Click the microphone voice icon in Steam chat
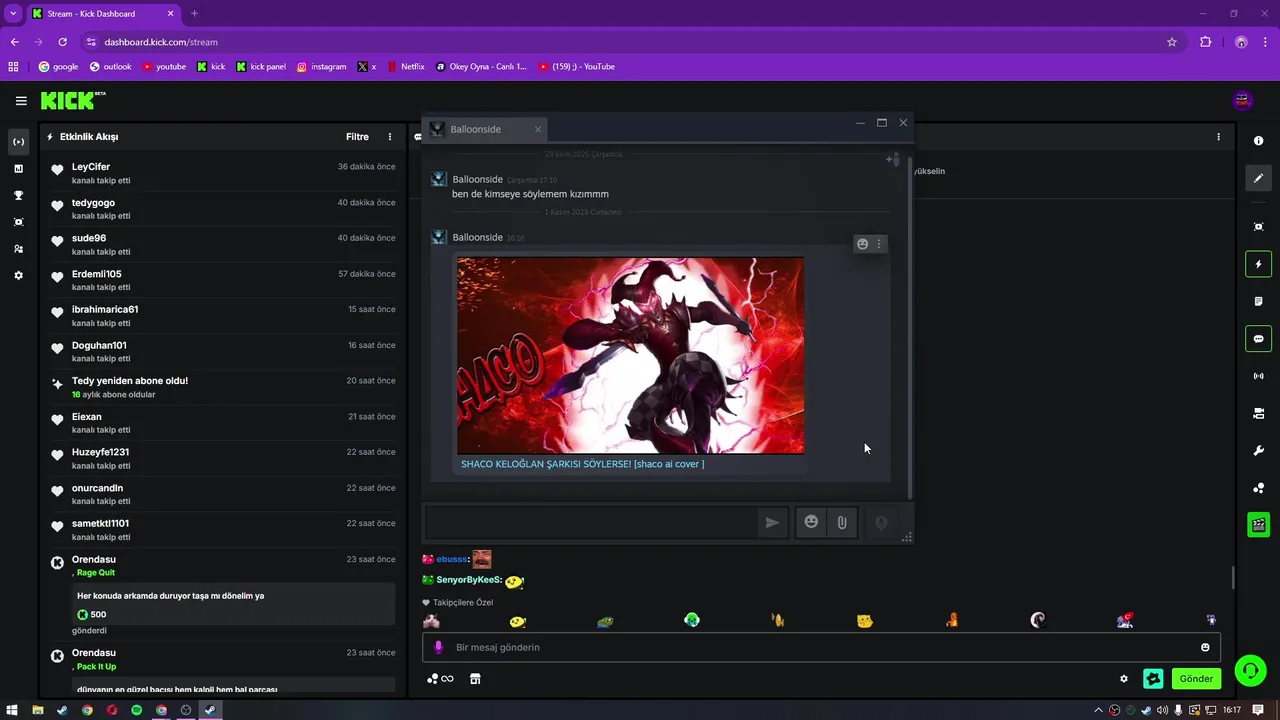1280x720 pixels. [881, 522]
